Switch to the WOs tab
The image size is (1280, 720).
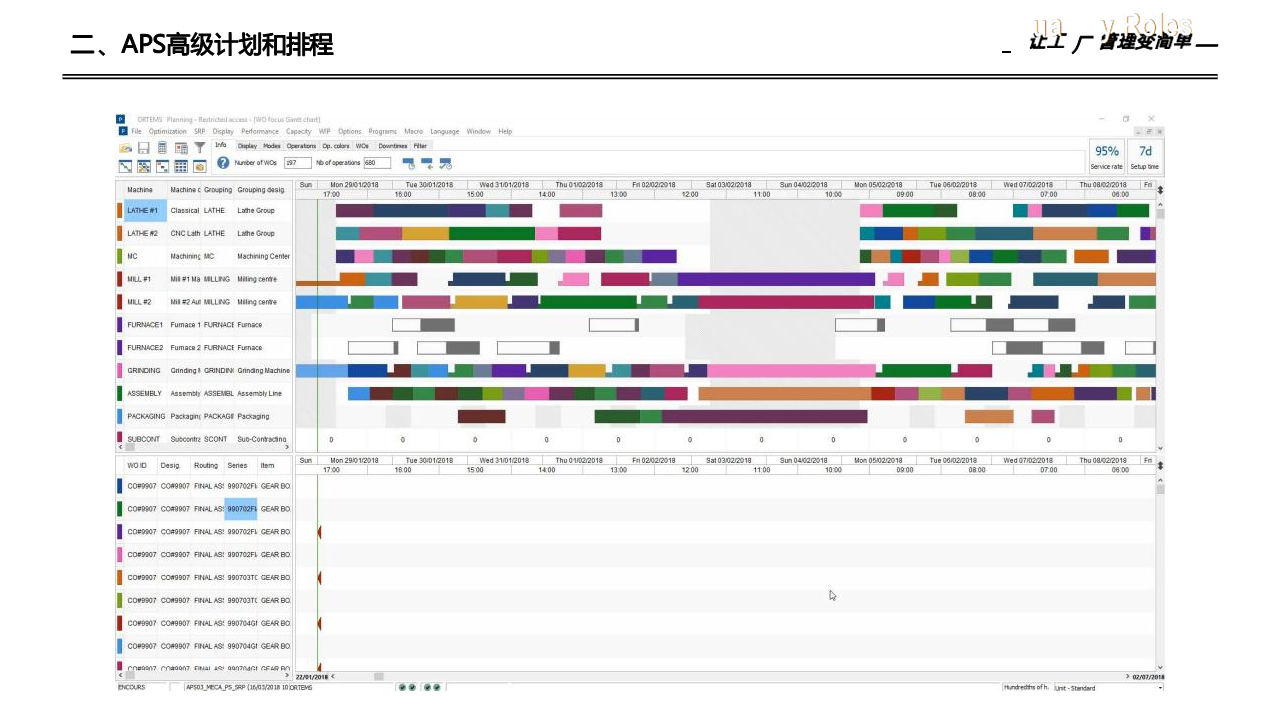pyautogui.click(x=362, y=146)
